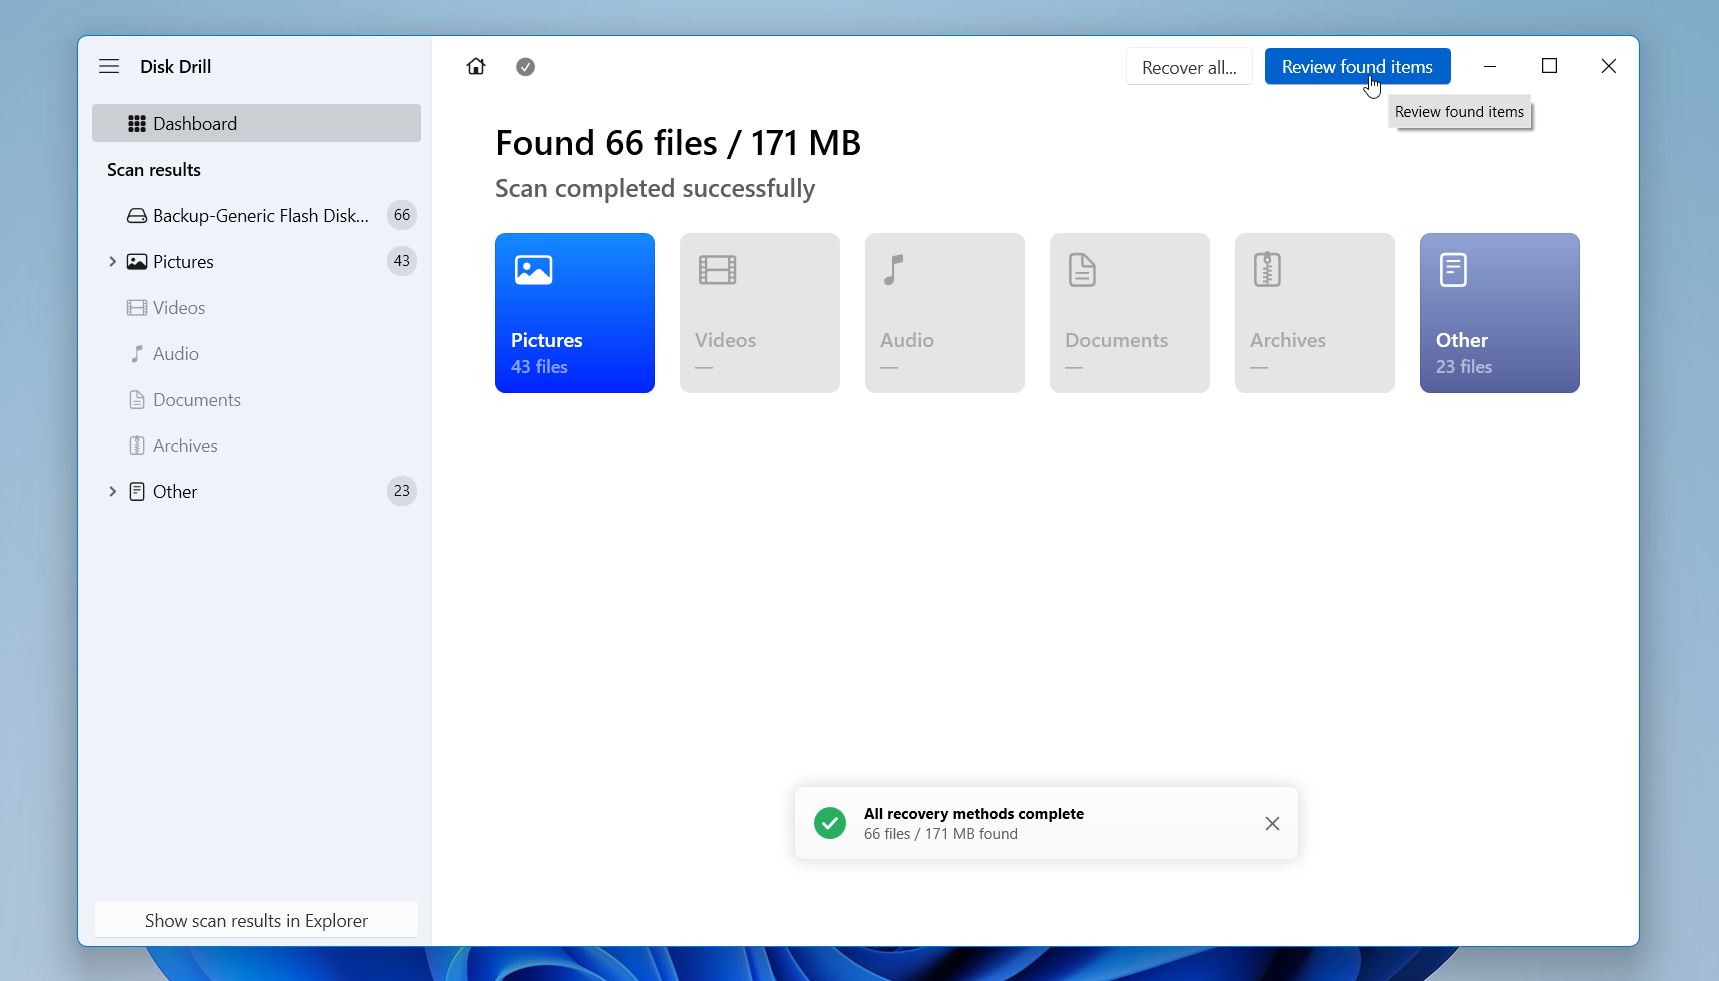The width and height of the screenshot is (1719, 981).
Task: Select Audio in the sidebar
Action: (x=256, y=353)
